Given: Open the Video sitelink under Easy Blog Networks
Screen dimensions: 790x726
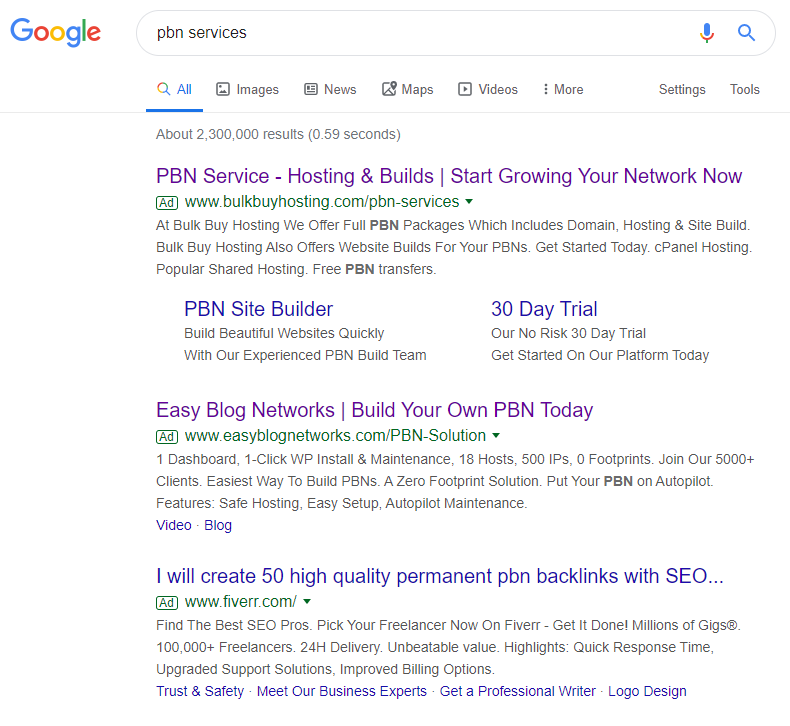Looking at the screenshot, I should click(174, 525).
